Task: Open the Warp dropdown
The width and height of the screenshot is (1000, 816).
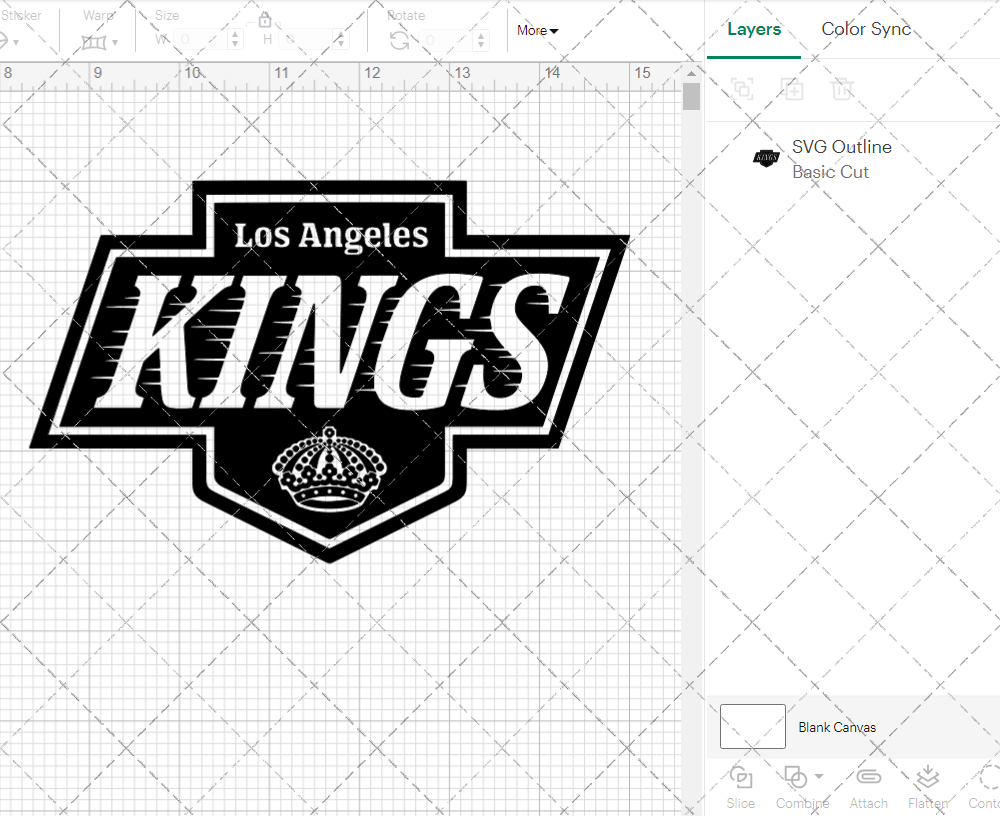Action: click(100, 41)
